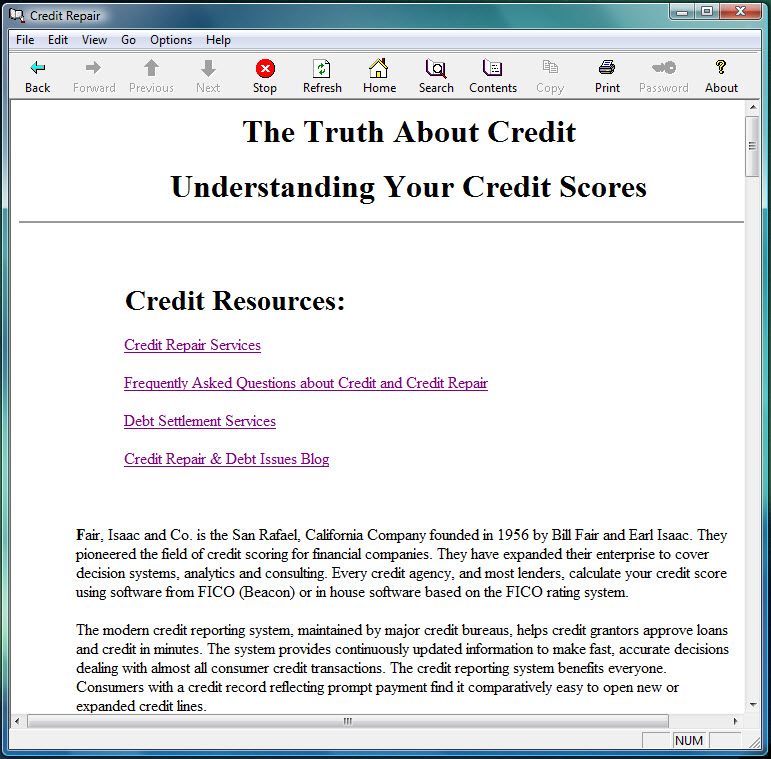771x759 pixels.
Task: Click the Next down-arrow toolbar icon
Action: click(x=208, y=68)
